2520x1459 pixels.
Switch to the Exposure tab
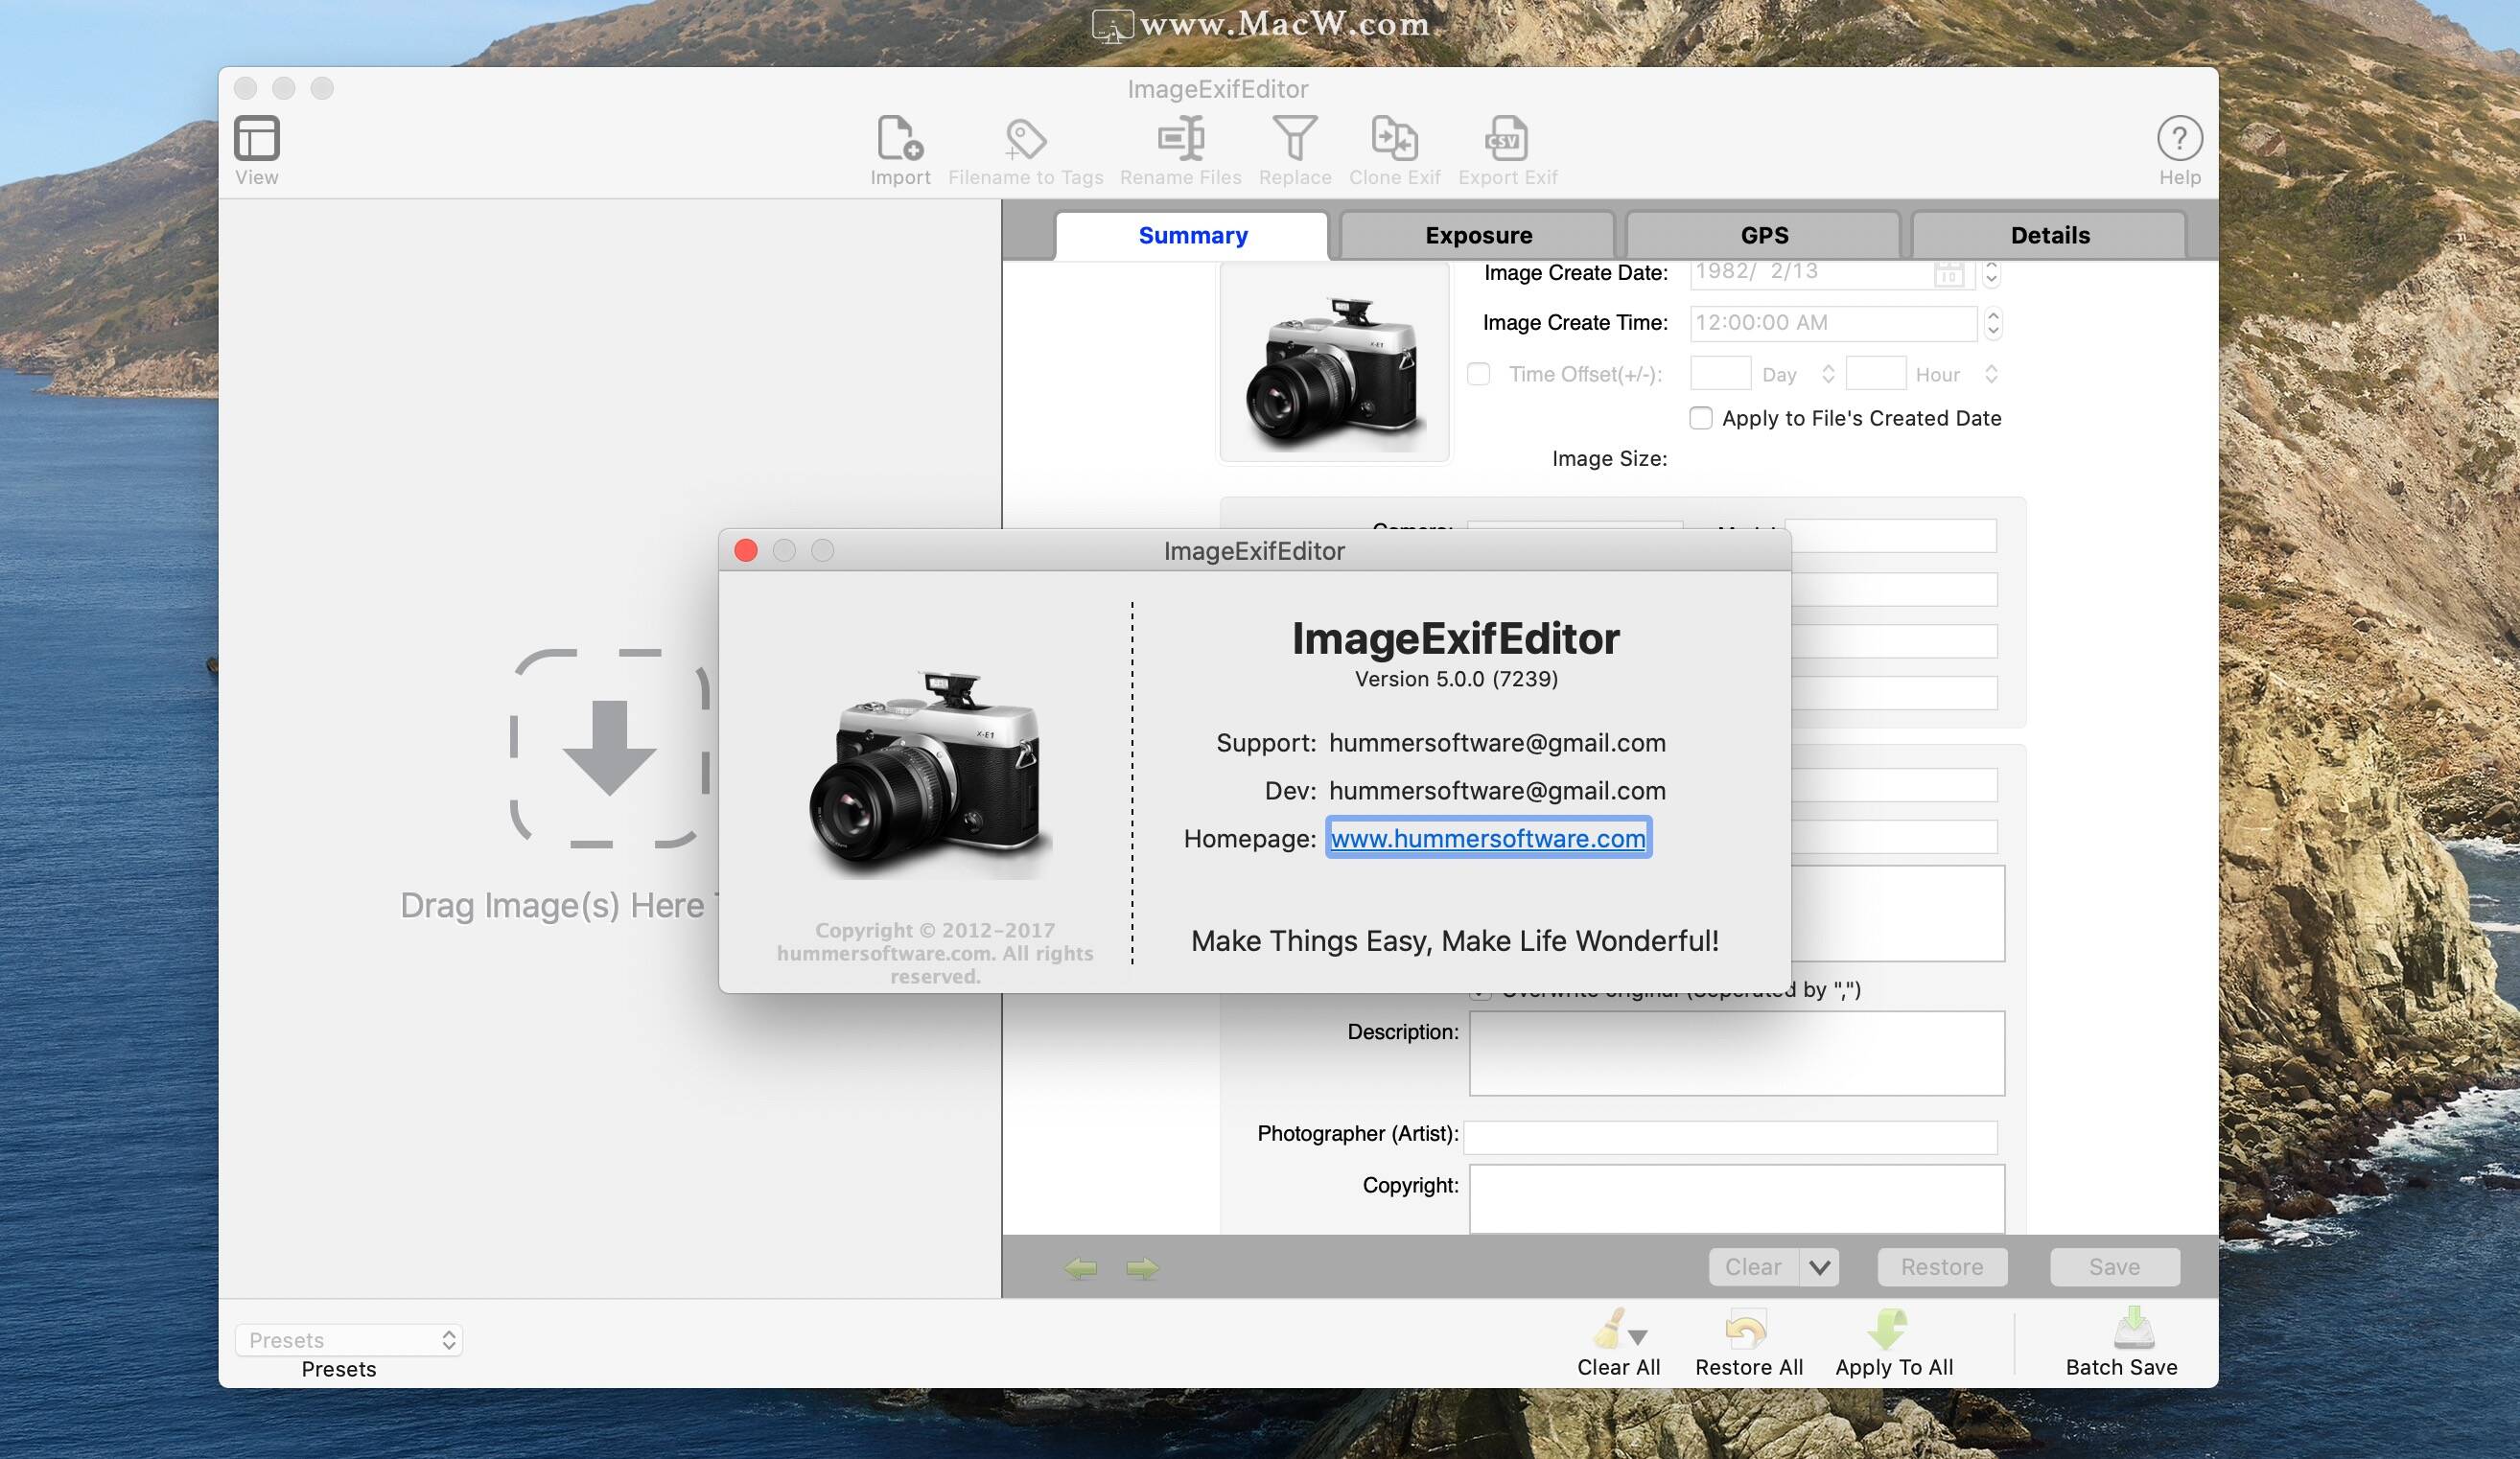pyautogui.click(x=1478, y=233)
